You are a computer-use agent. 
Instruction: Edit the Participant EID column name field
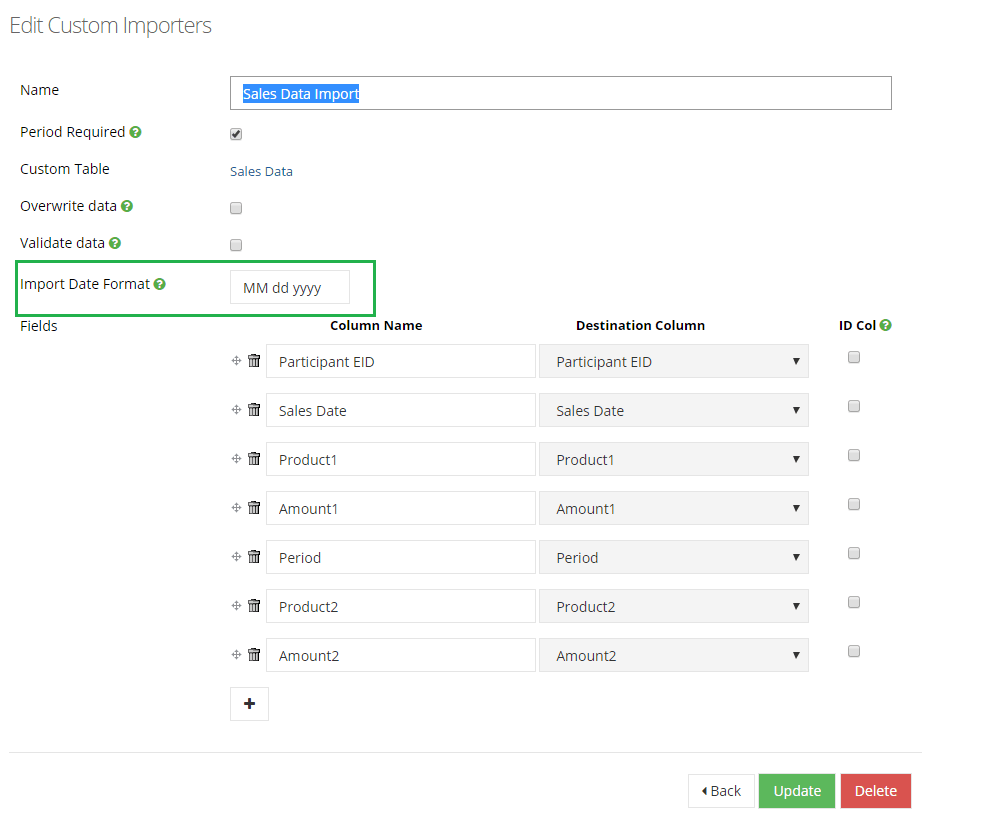[401, 361]
